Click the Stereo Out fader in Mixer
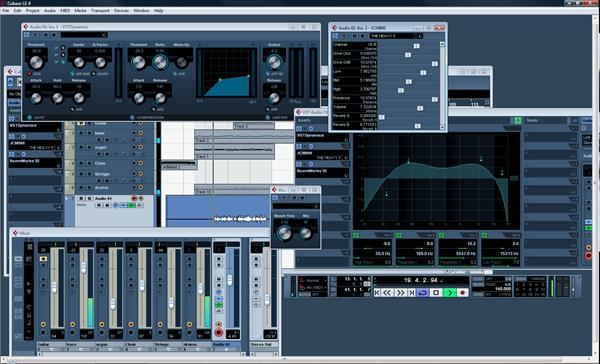This screenshot has width=600, height=364. click(267, 300)
